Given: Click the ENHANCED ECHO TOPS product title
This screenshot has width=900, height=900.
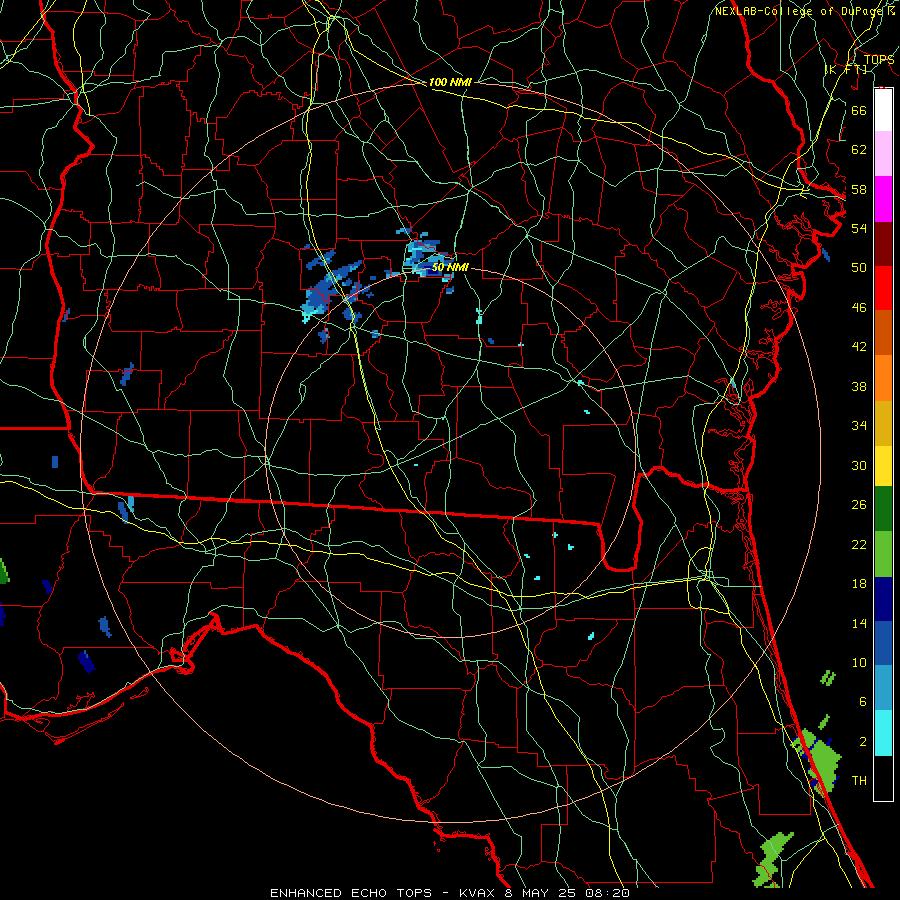Looking at the screenshot, I should (x=350, y=893).
